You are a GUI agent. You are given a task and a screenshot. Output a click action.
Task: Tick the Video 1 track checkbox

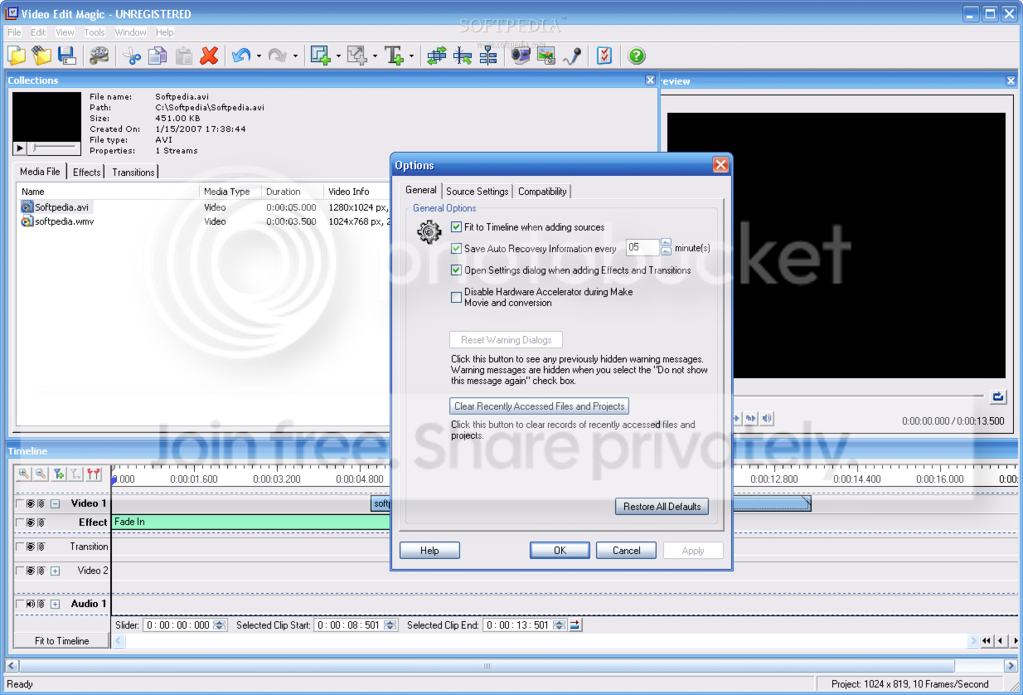pos(20,503)
